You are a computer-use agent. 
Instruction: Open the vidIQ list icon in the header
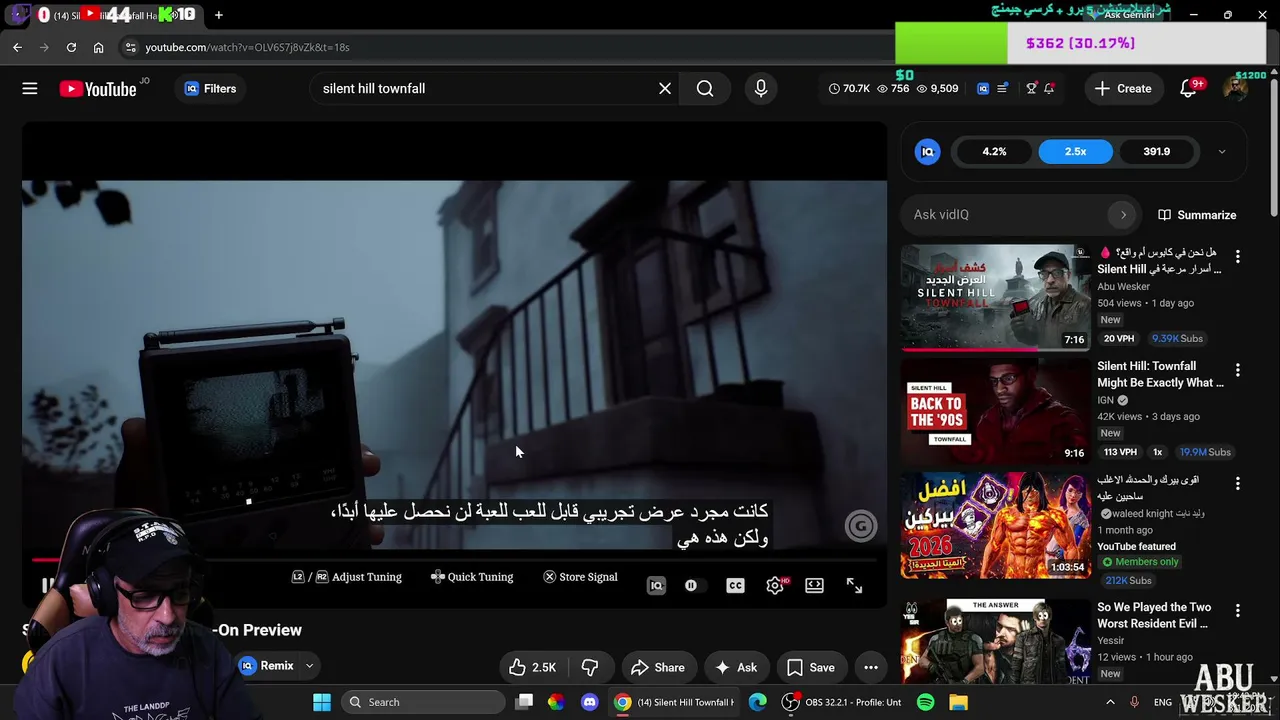(x=1002, y=89)
